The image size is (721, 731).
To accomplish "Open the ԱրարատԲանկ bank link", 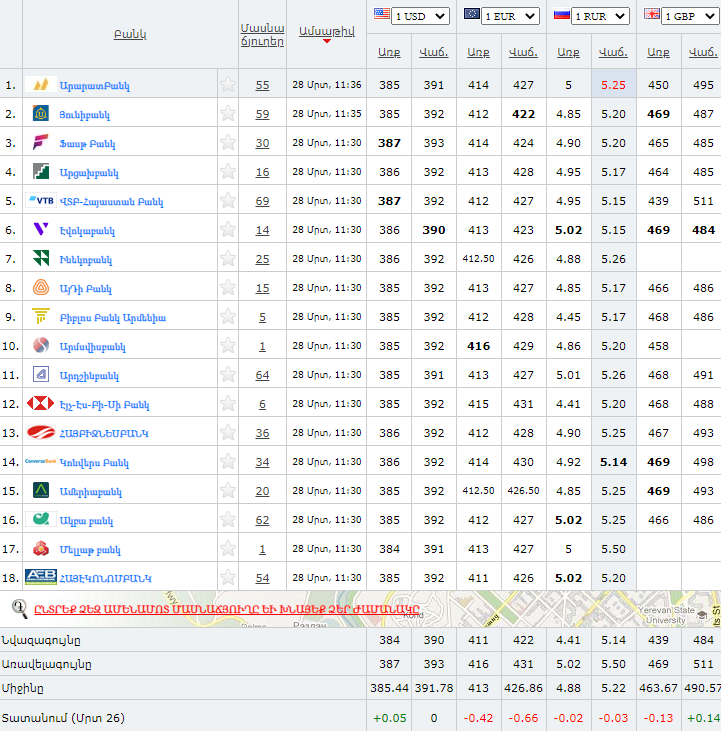I will (x=95, y=85).
